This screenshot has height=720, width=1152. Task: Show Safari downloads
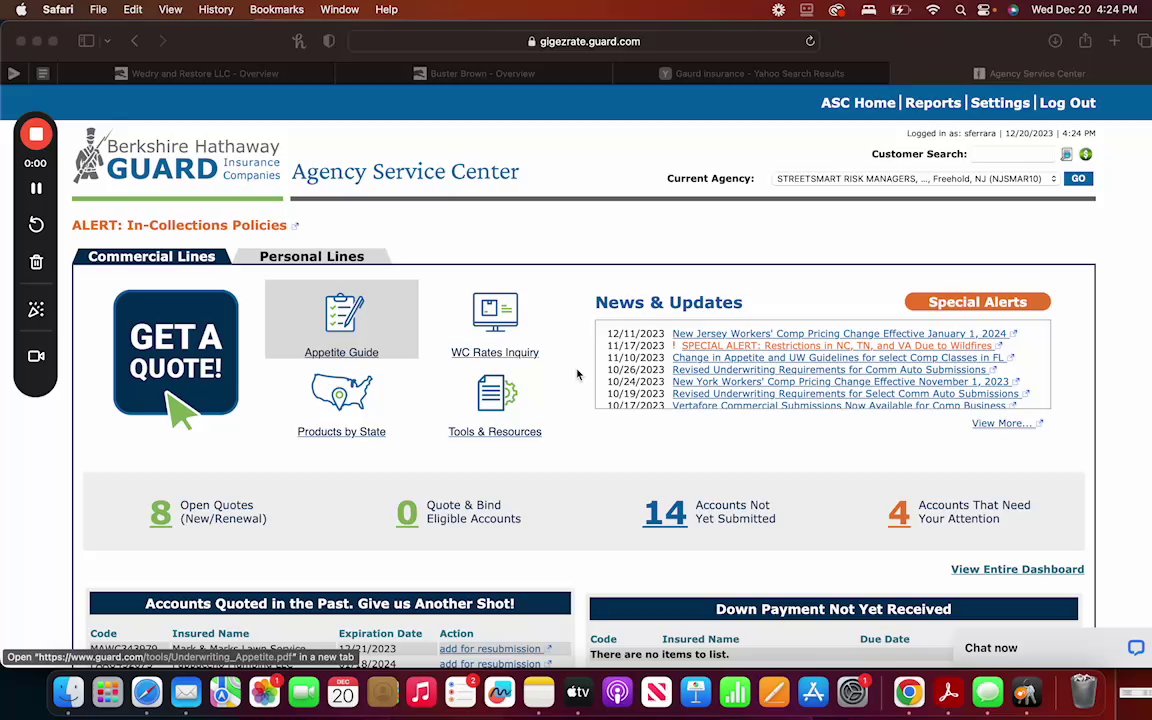1056,41
